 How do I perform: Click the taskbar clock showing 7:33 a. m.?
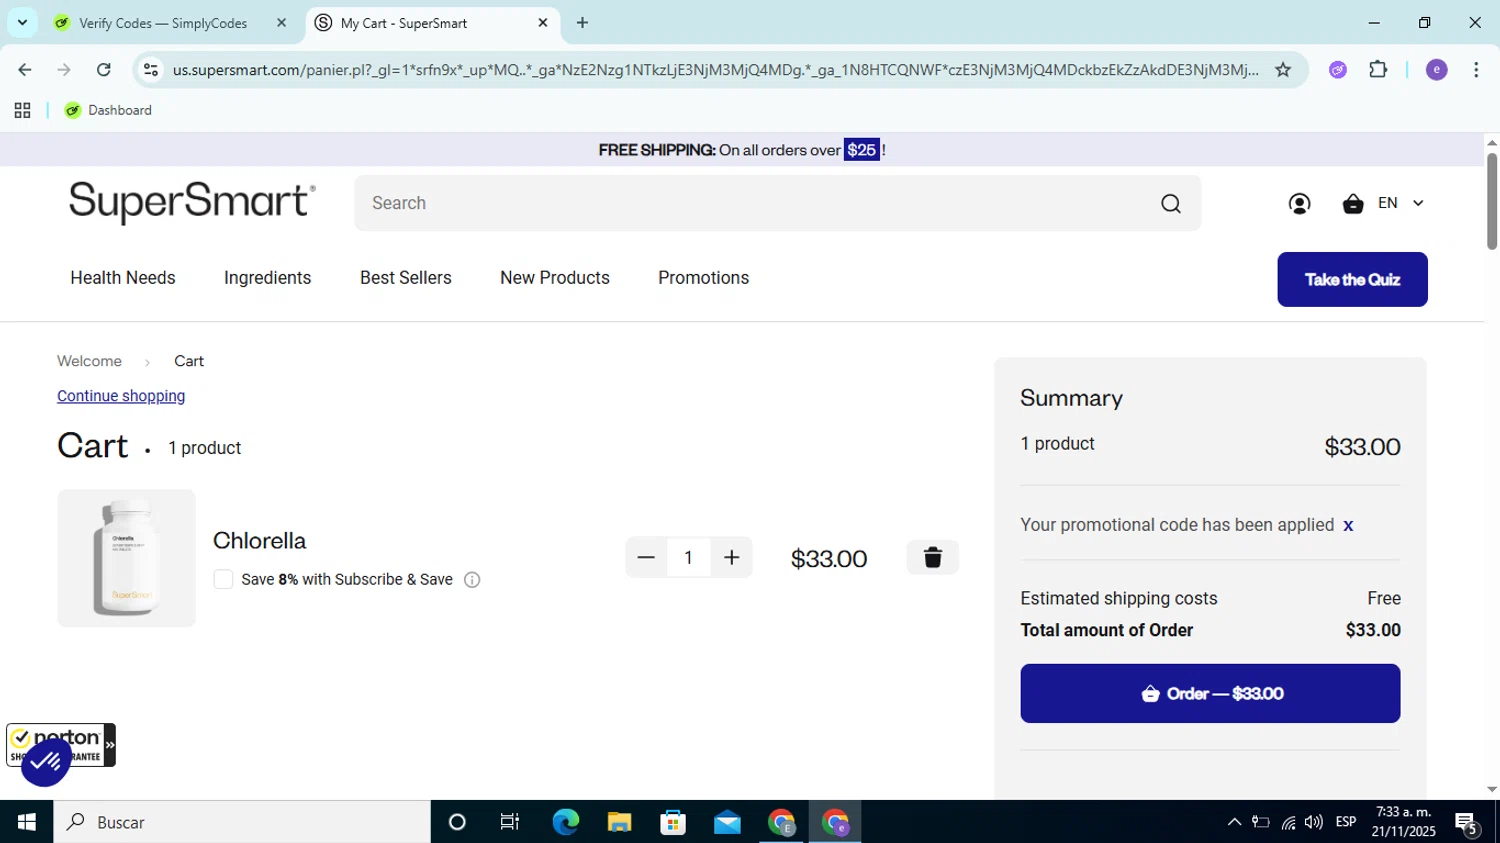[x=1404, y=822]
